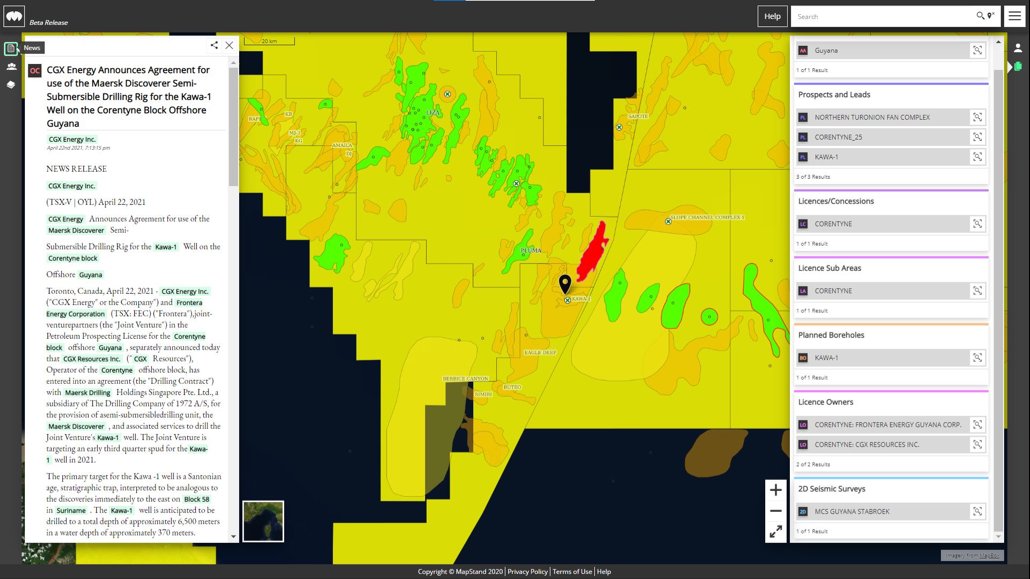Share the CGX Energy news article
This screenshot has height=579, width=1030.
(x=214, y=45)
